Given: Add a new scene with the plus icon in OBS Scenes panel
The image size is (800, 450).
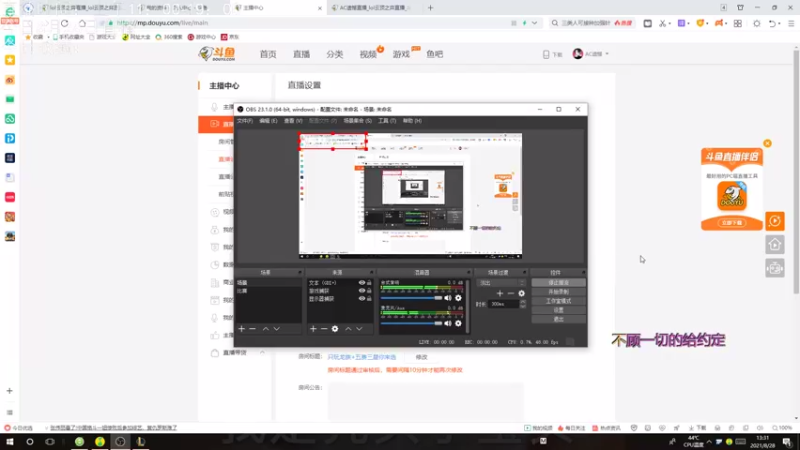Looking at the screenshot, I should 242,329.
